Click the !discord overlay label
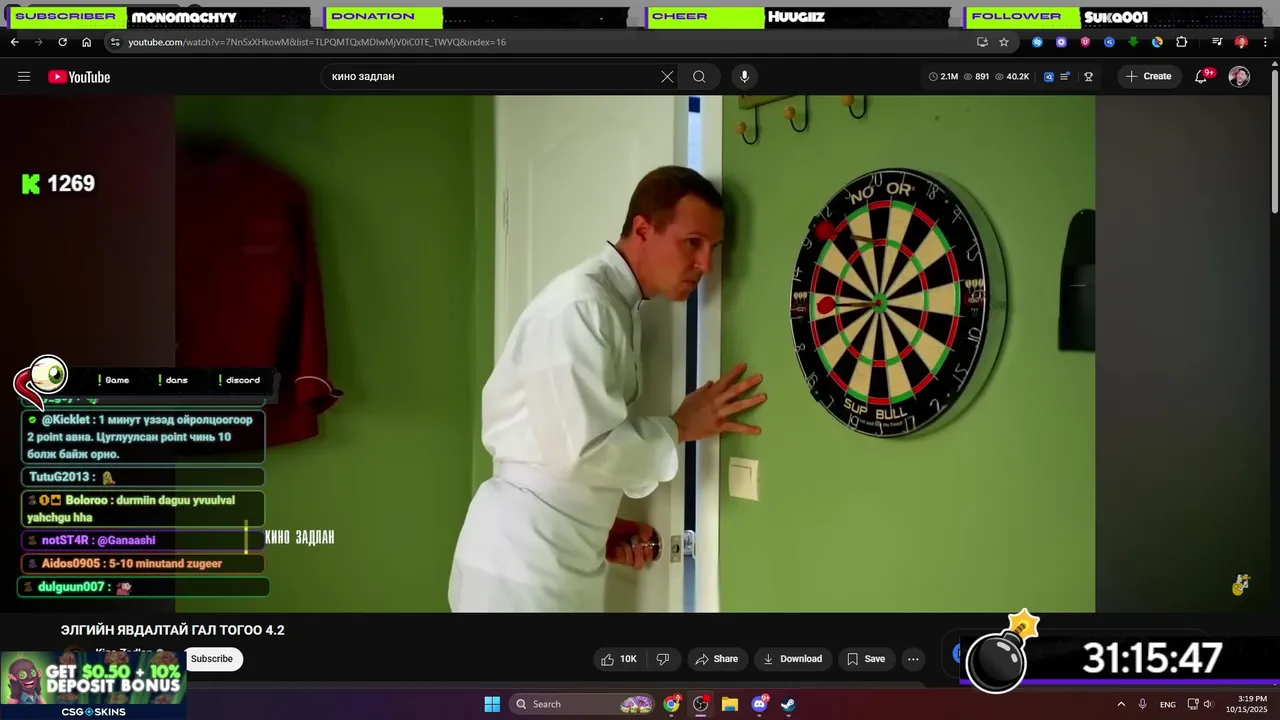The width and height of the screenshot is (1280, 720). point(239,380)
